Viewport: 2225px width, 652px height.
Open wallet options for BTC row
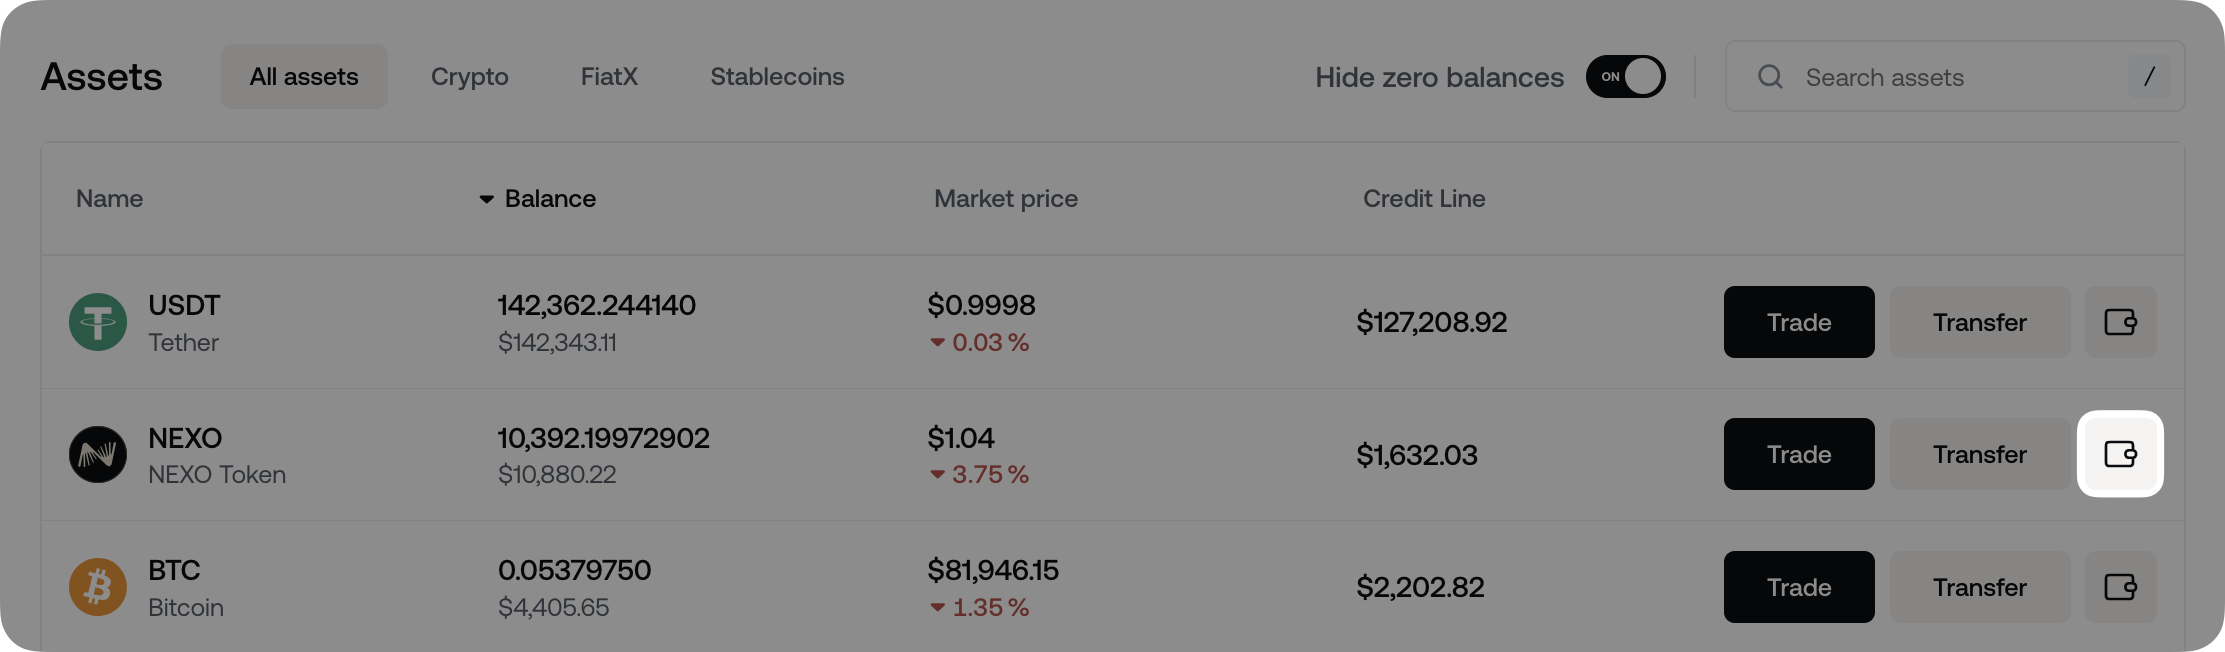(2120, 587)
